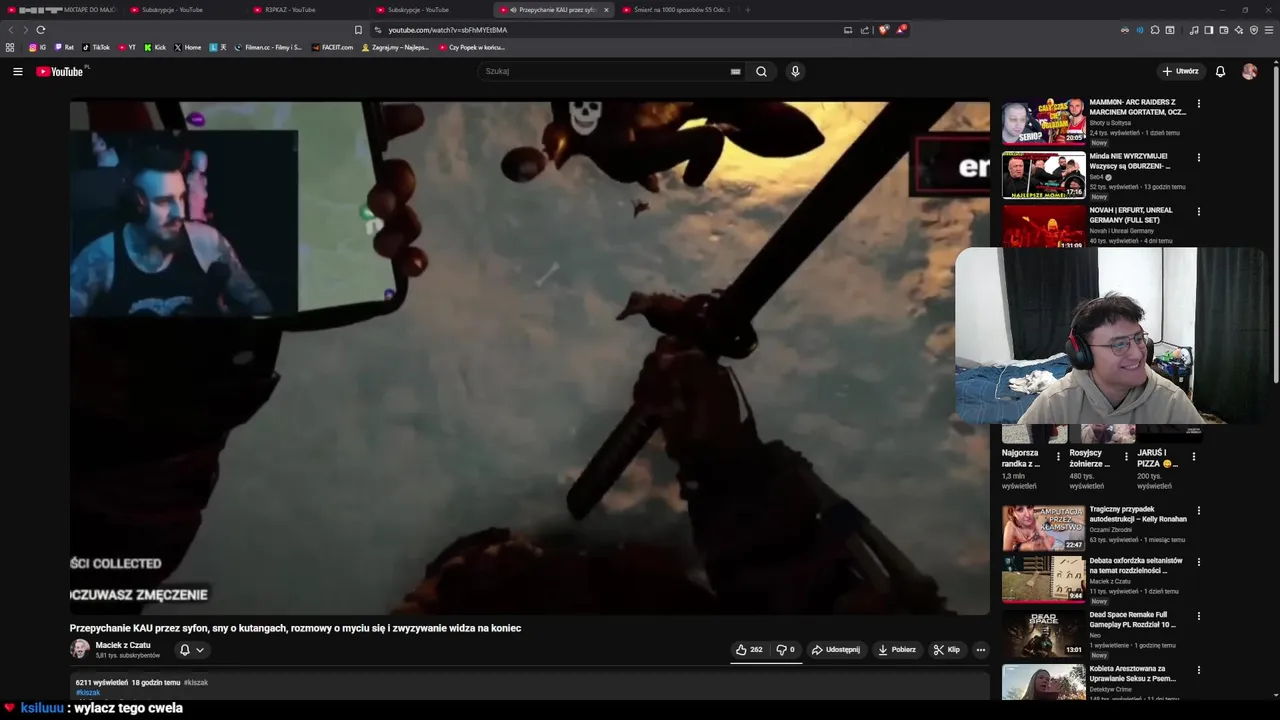The image size is (1280, 720).
Task: Open options menu for Tragiczny przypadek video
Action: (x=1198, y=511)
